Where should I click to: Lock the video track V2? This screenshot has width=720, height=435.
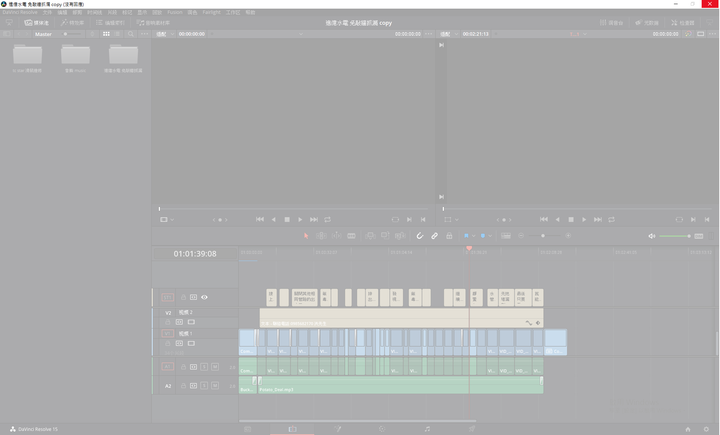click(x=168, y=322)
